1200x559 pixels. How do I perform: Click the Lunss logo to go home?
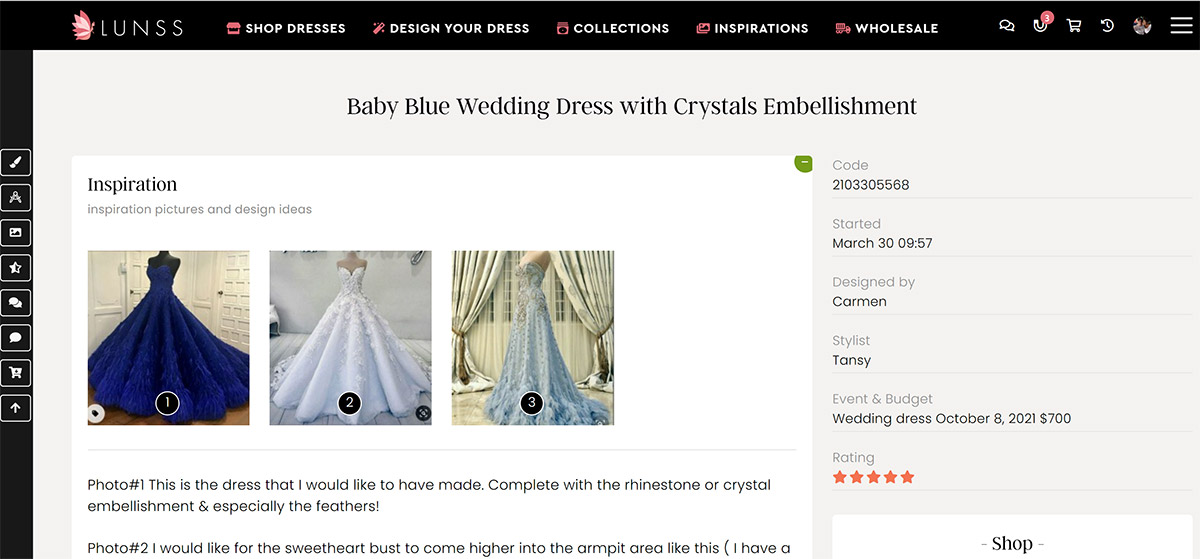[x=127, y=27]
